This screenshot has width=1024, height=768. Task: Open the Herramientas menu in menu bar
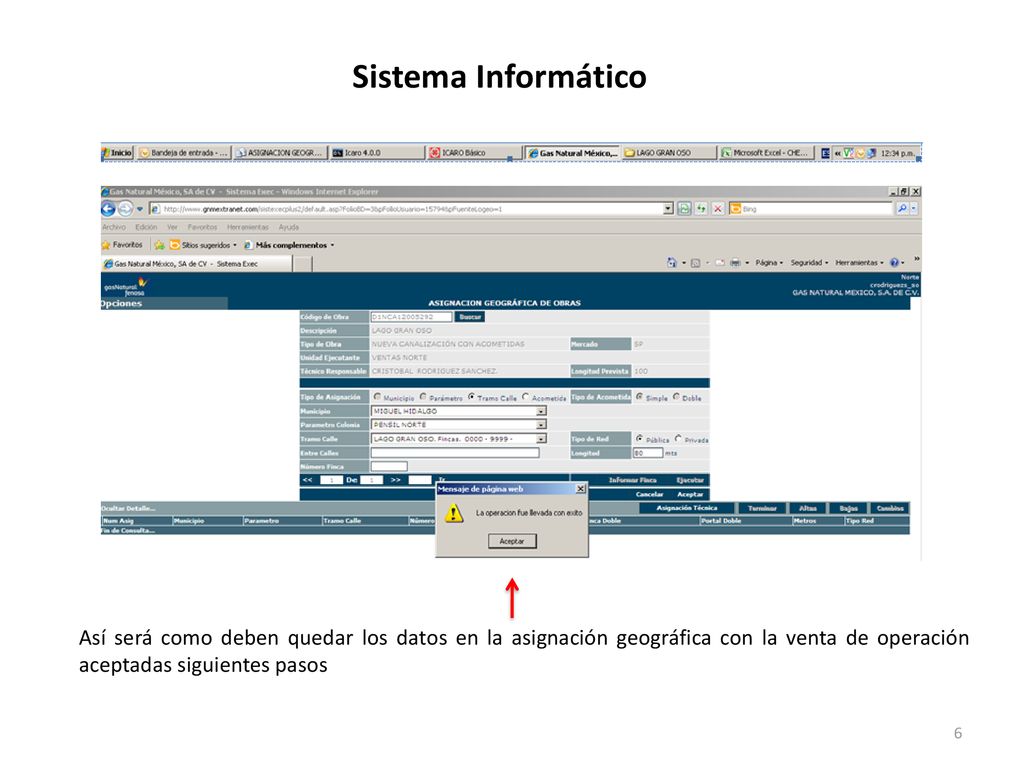click(248, 227)
